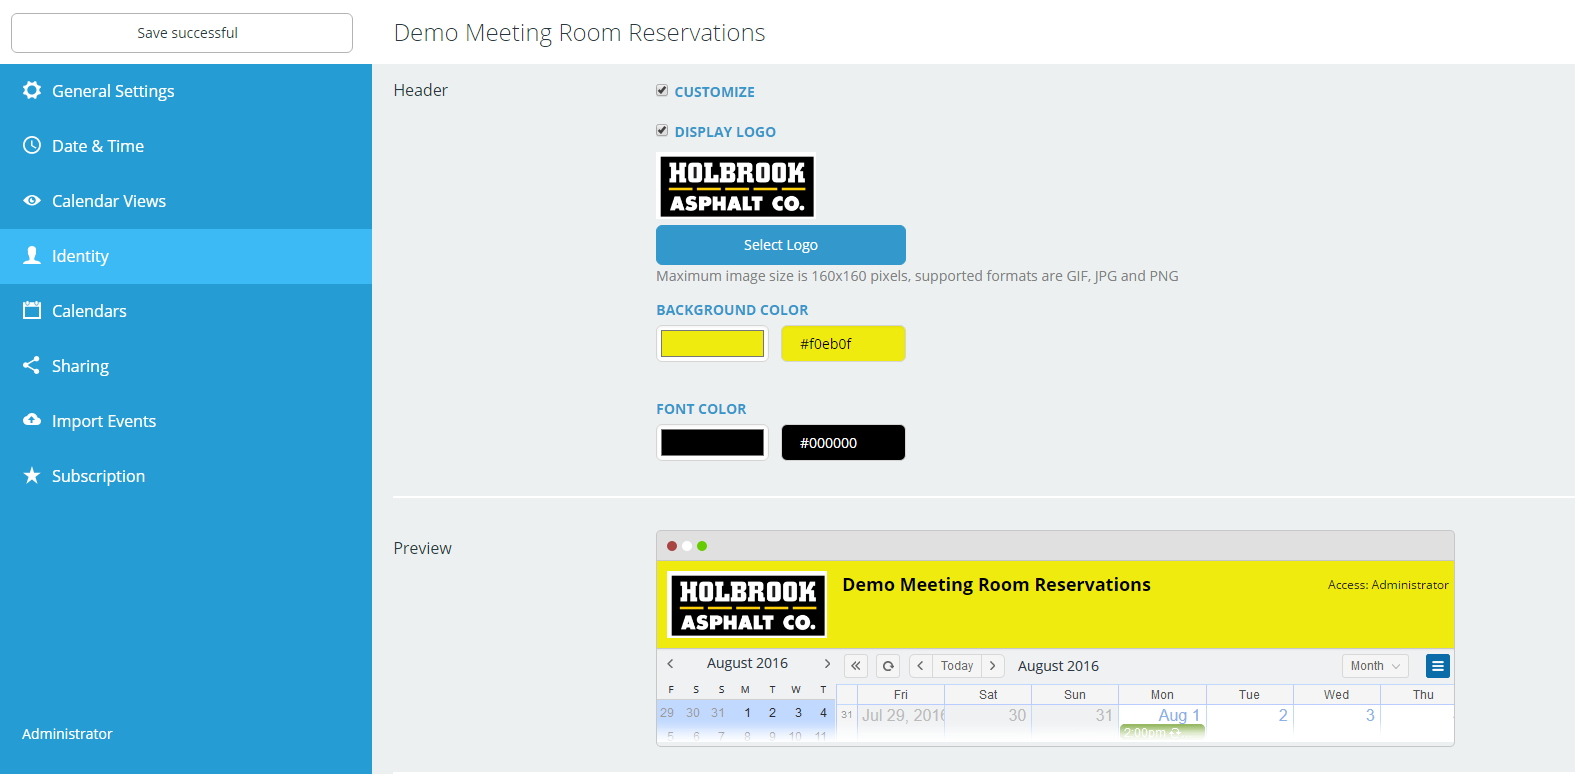Click the 'Mon' column header in preview
This screenshot has height=774, width=1575.
(x=1162, y=695)
